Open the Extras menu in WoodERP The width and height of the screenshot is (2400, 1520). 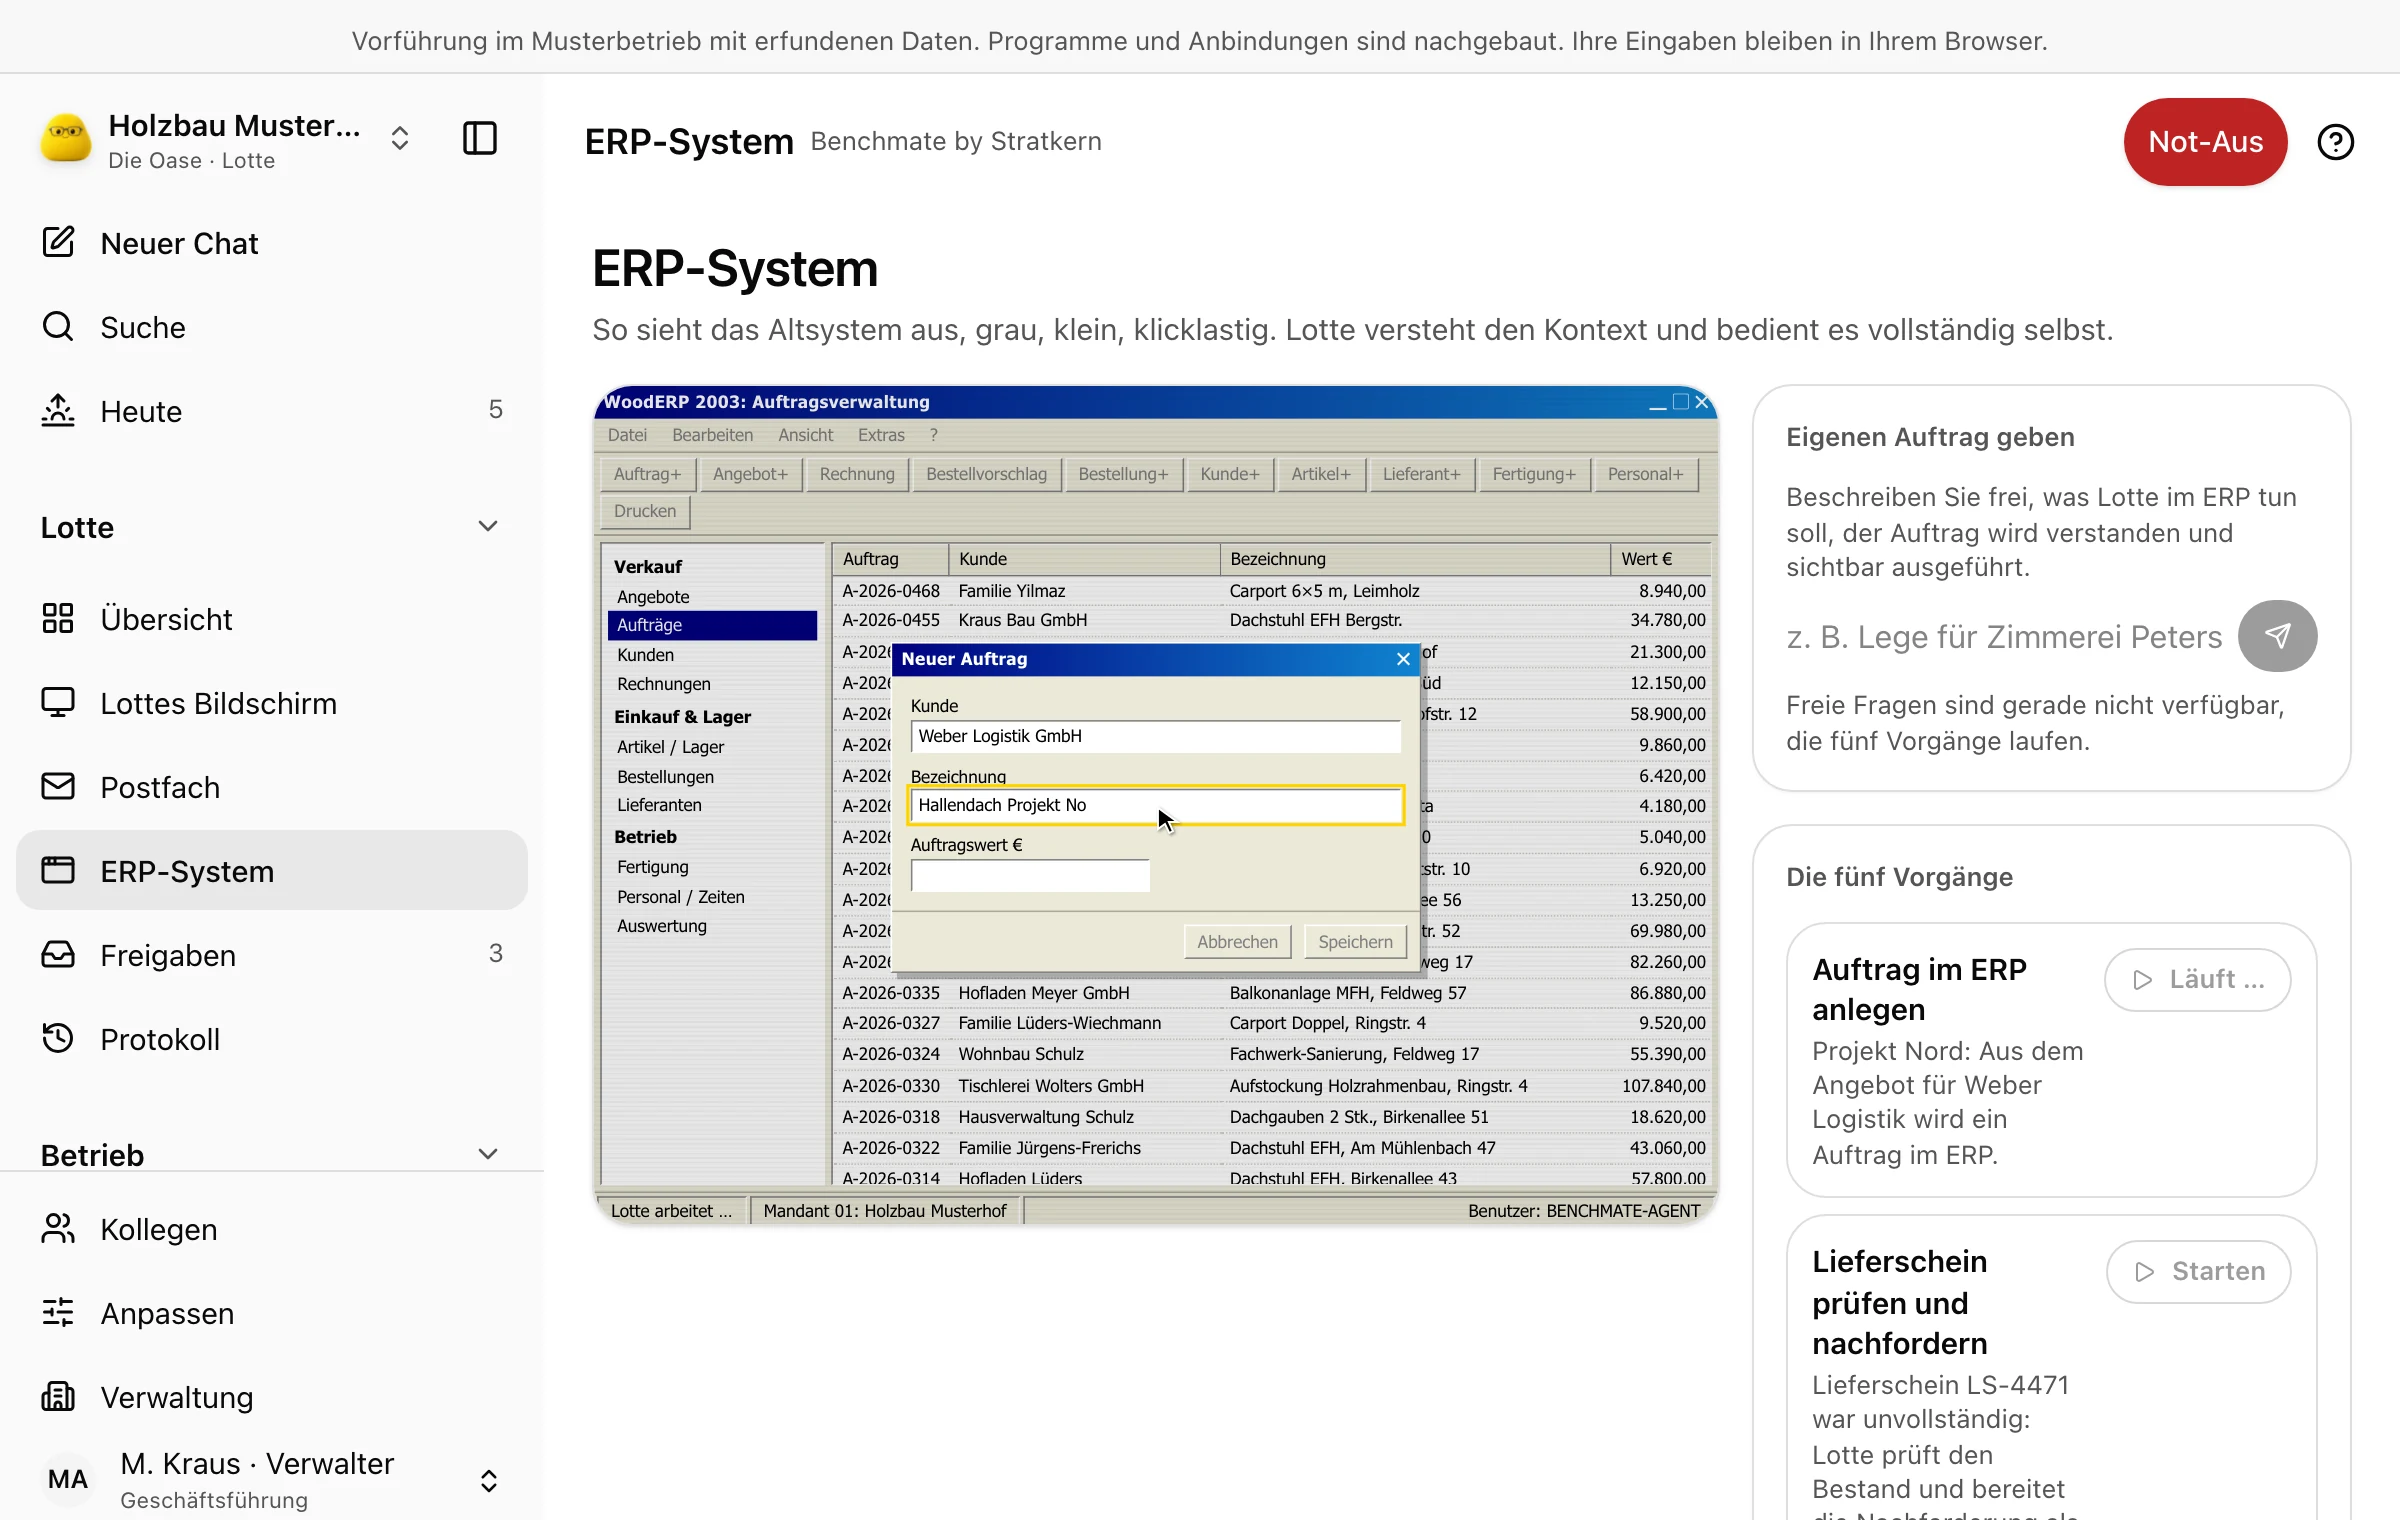(881, 435)
